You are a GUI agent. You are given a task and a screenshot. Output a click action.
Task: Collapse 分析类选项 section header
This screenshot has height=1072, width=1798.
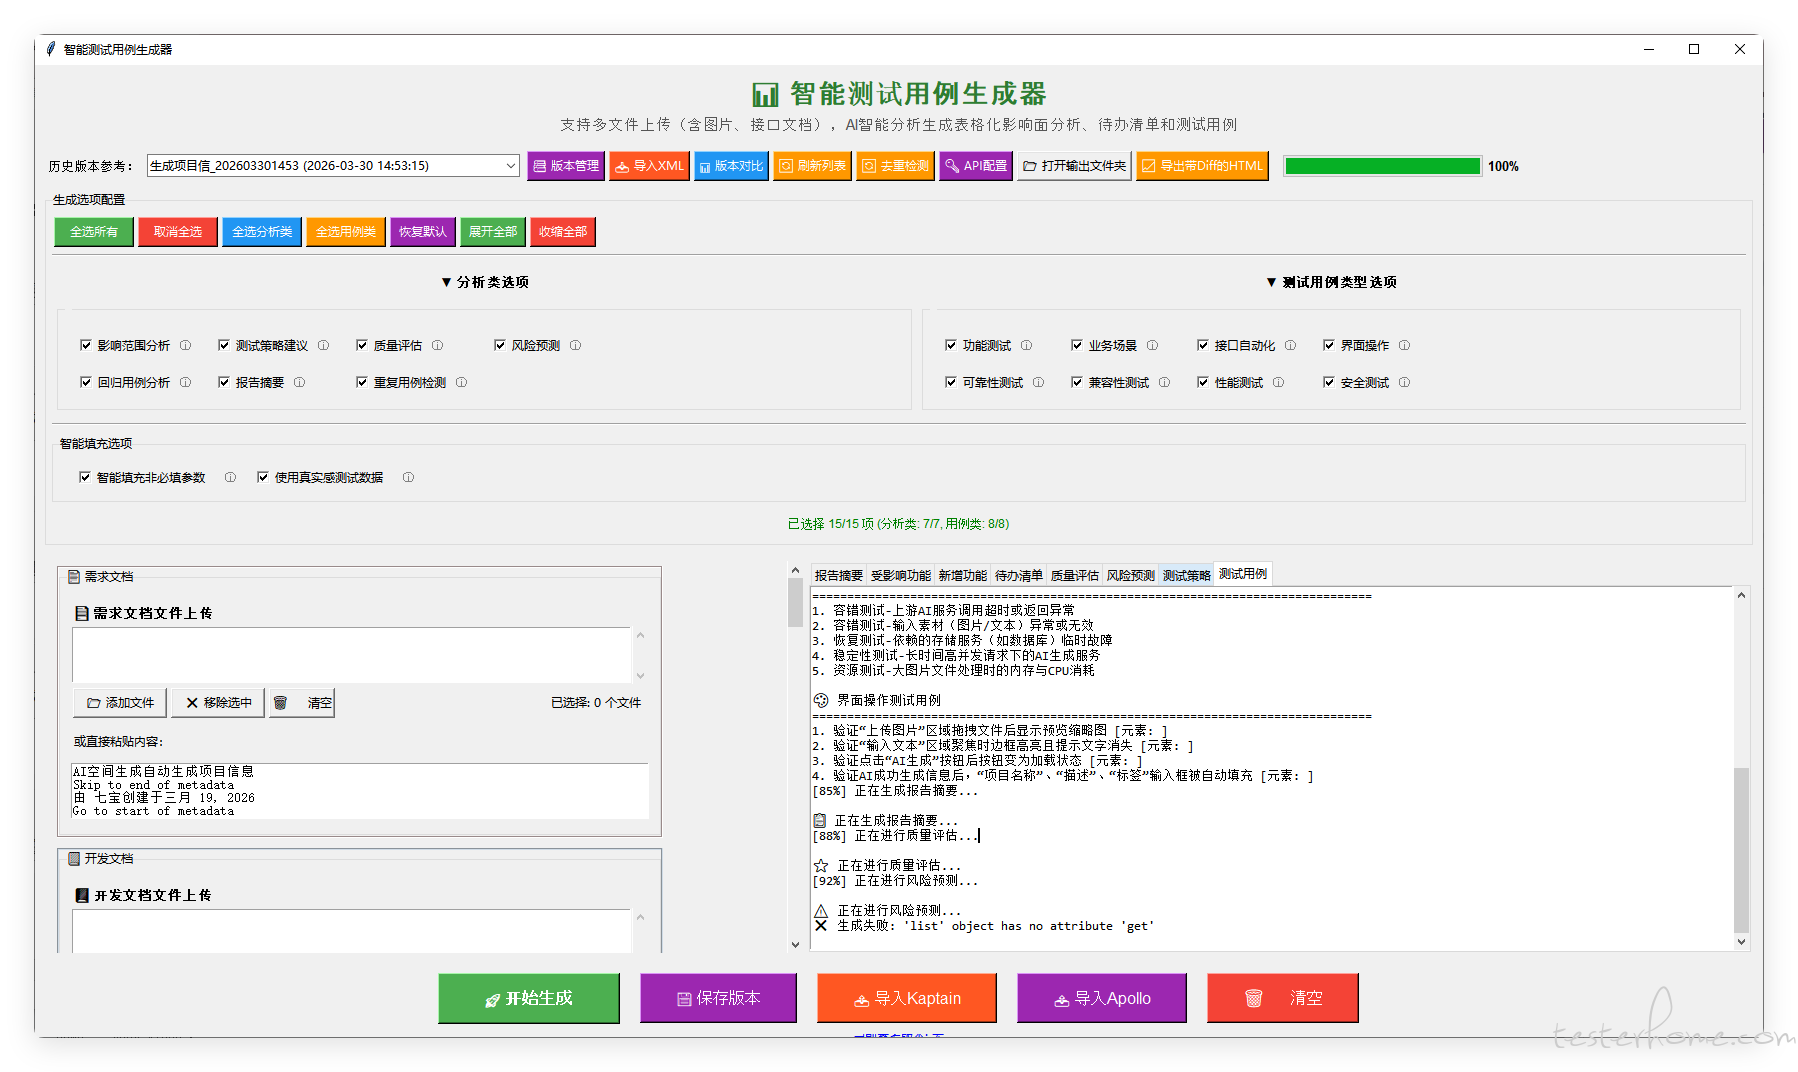tap(485, 283)
